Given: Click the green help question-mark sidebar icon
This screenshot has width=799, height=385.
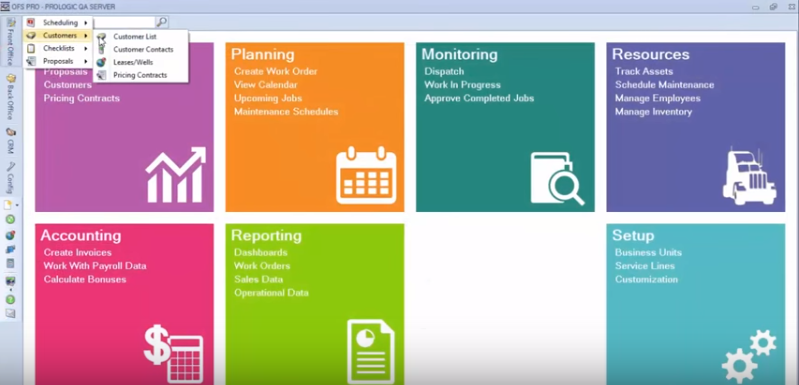Looking at the screenshot, I should coord(10,299).
